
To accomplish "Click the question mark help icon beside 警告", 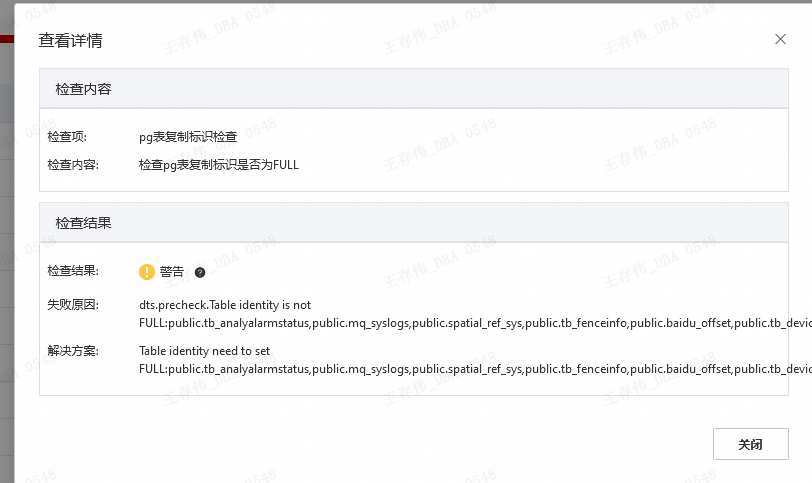I will coord(200,272).
